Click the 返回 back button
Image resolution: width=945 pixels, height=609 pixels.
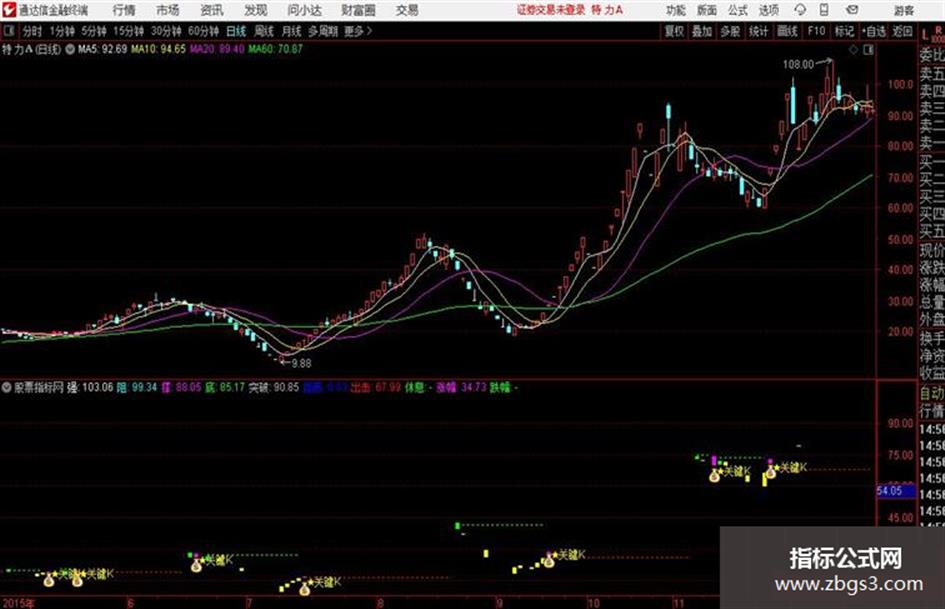coord(902,31)
